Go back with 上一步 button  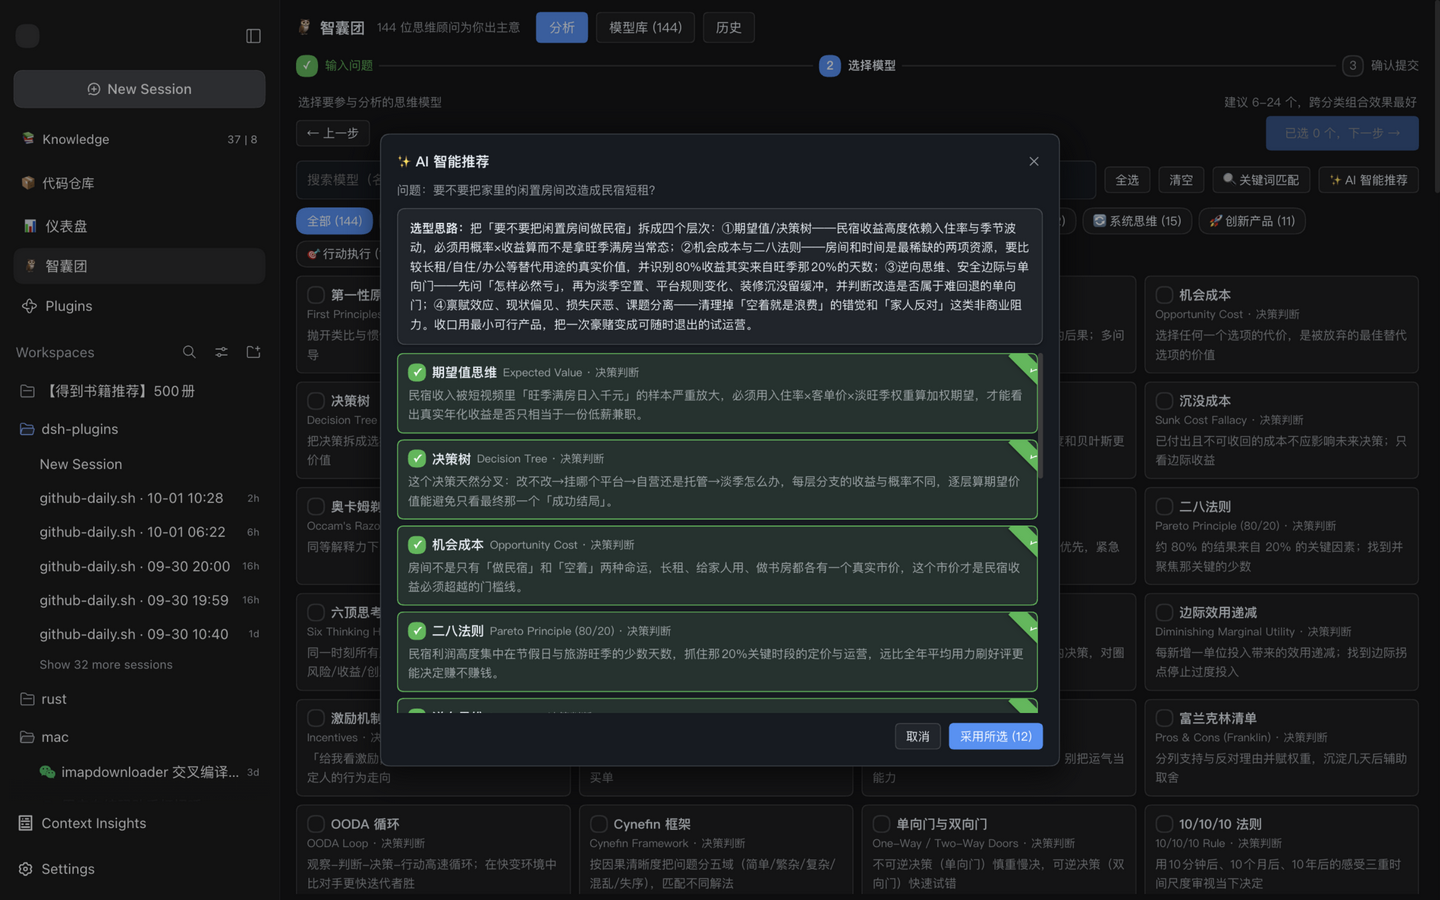(x=333, y=133)
